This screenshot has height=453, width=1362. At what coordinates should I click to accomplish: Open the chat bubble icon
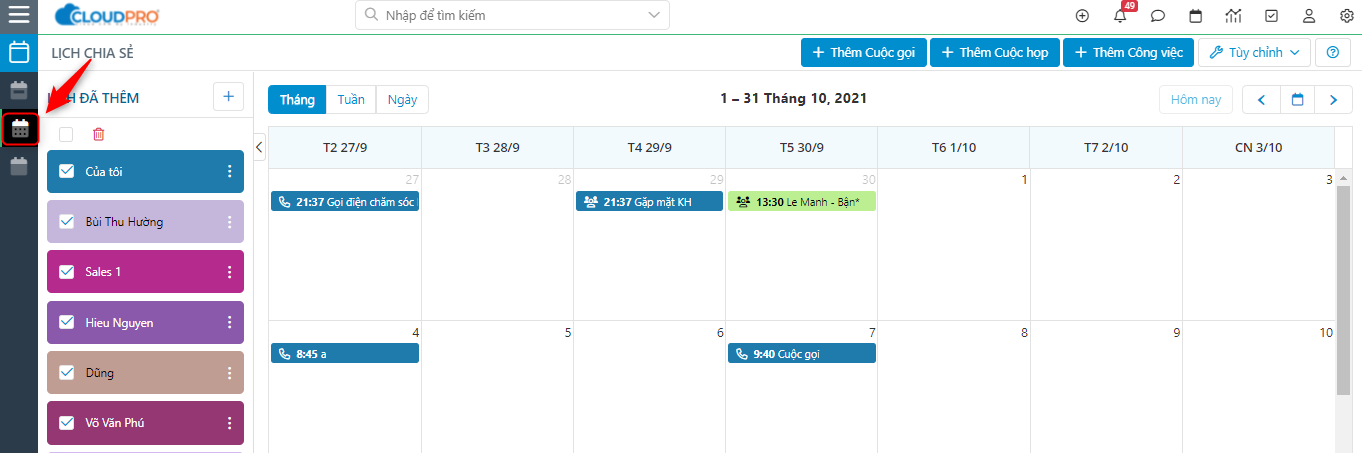[x=1158, y=16]
